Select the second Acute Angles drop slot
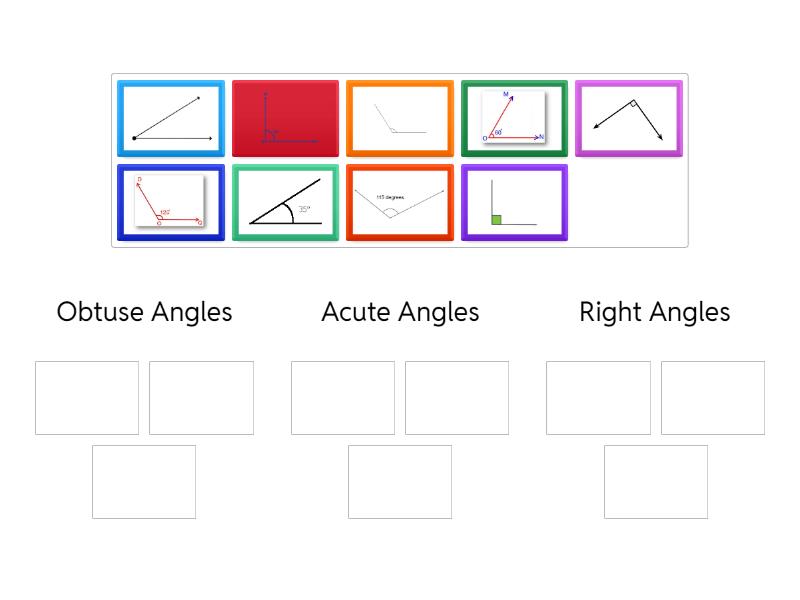The height and width of the screenshot is (600, 800). click(x=457, y=398)
